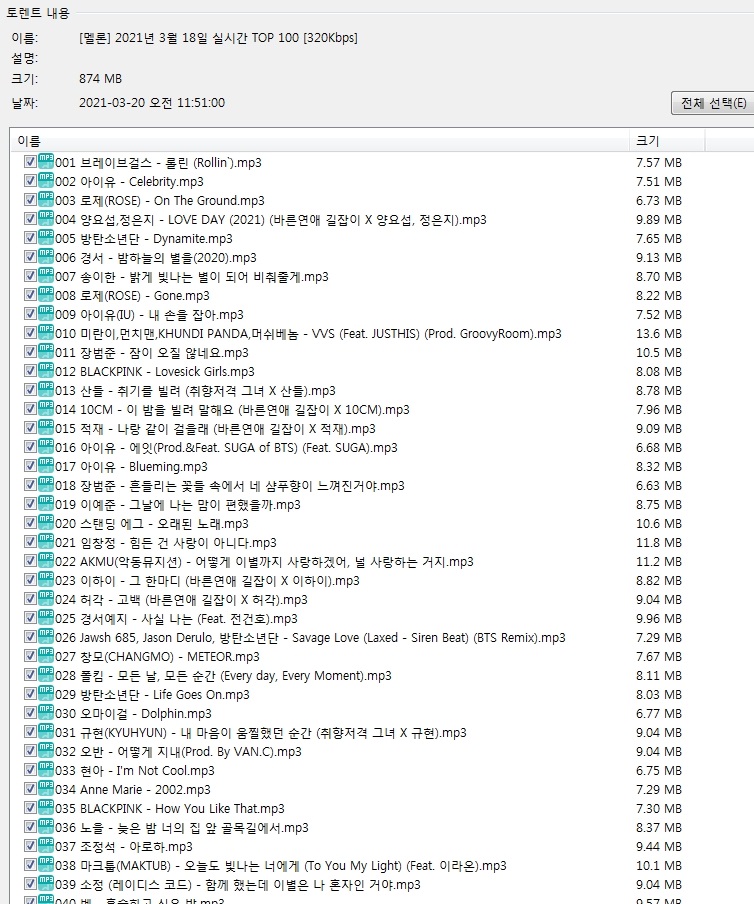Click MP3 icon of 024 허각 고백
The image size is (754, 904).
(x=46, y=599)
